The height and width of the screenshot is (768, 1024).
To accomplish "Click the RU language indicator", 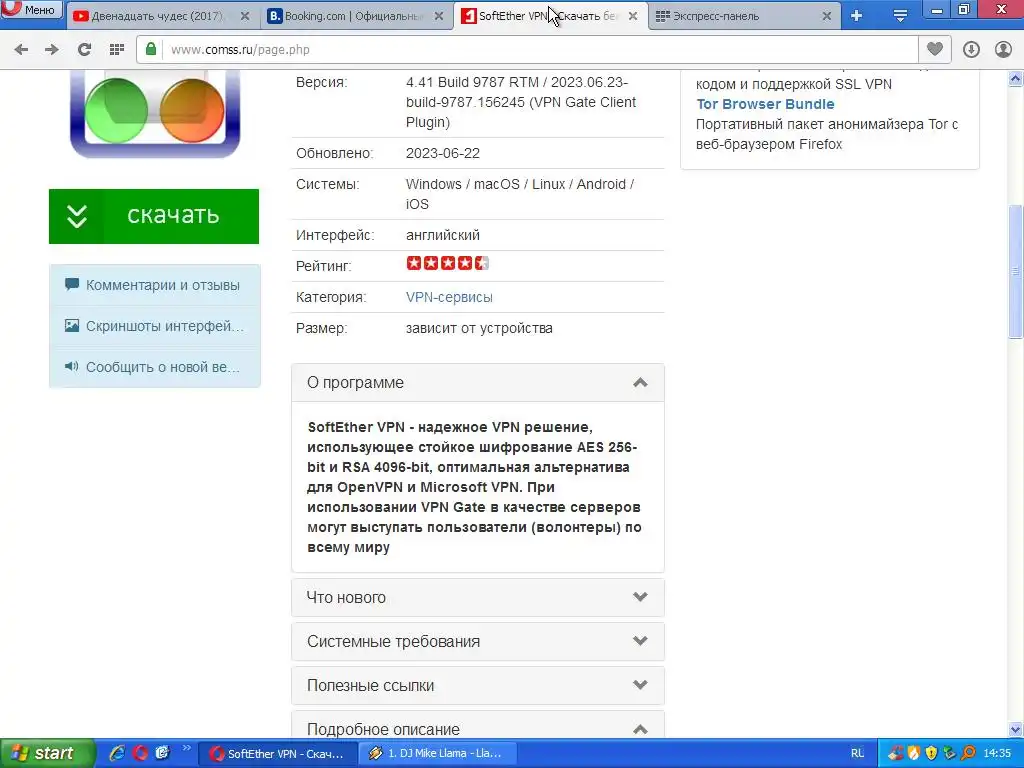I will 857,753.
